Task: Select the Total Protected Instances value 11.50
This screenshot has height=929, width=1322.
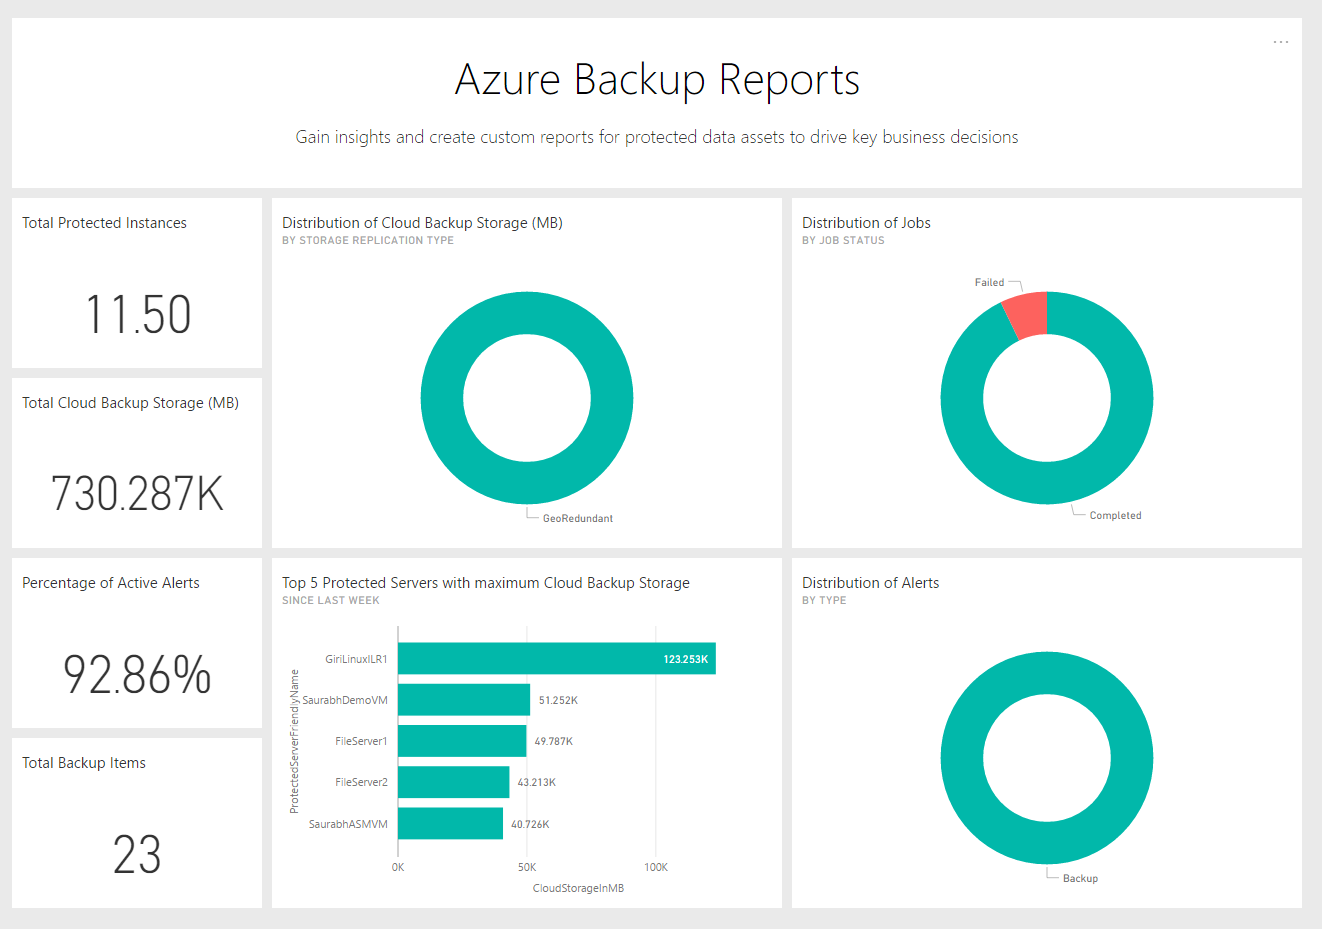Action: tap(137, 314)
